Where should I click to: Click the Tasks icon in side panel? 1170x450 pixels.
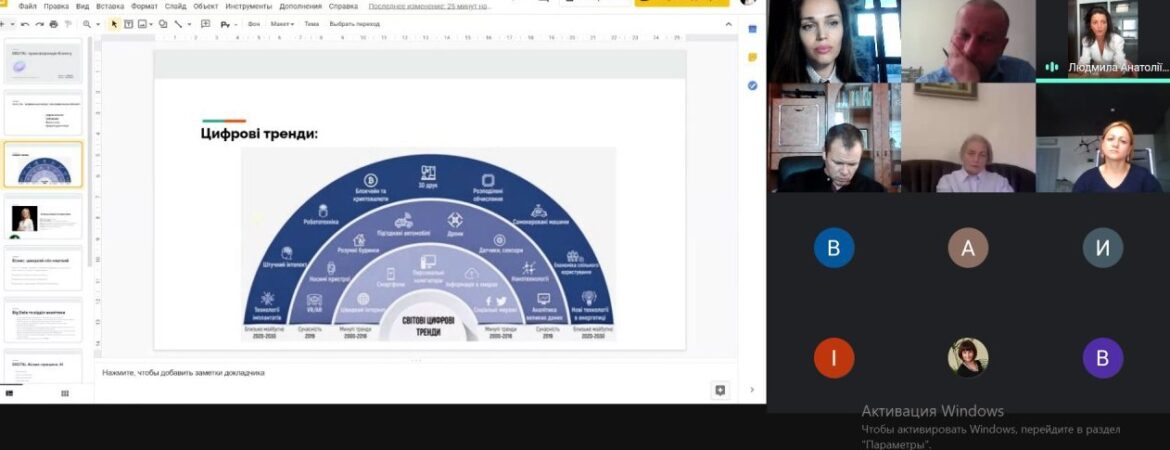[752, 86]
